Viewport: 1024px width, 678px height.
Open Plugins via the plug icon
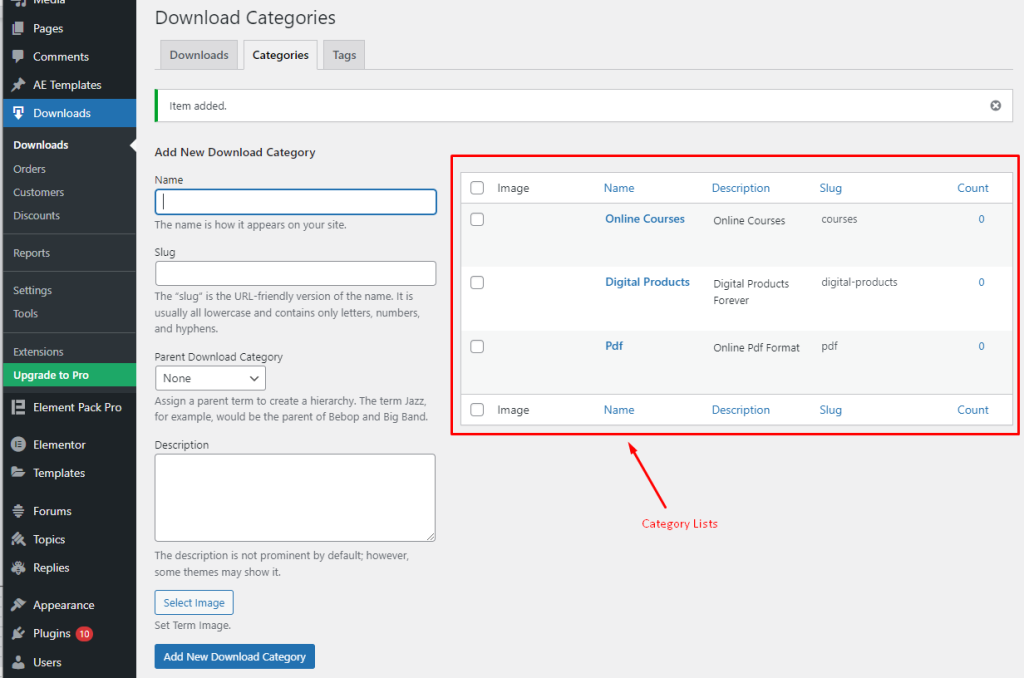tap(18, 633)
